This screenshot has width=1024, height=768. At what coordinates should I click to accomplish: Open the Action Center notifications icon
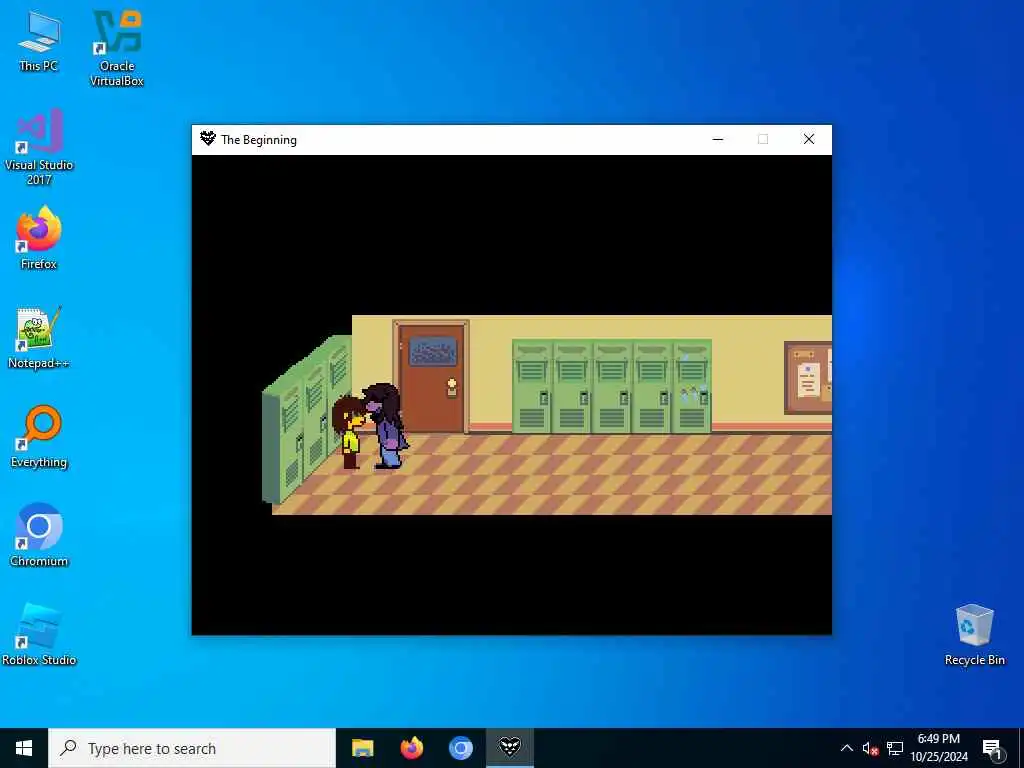tap(992, 748)
